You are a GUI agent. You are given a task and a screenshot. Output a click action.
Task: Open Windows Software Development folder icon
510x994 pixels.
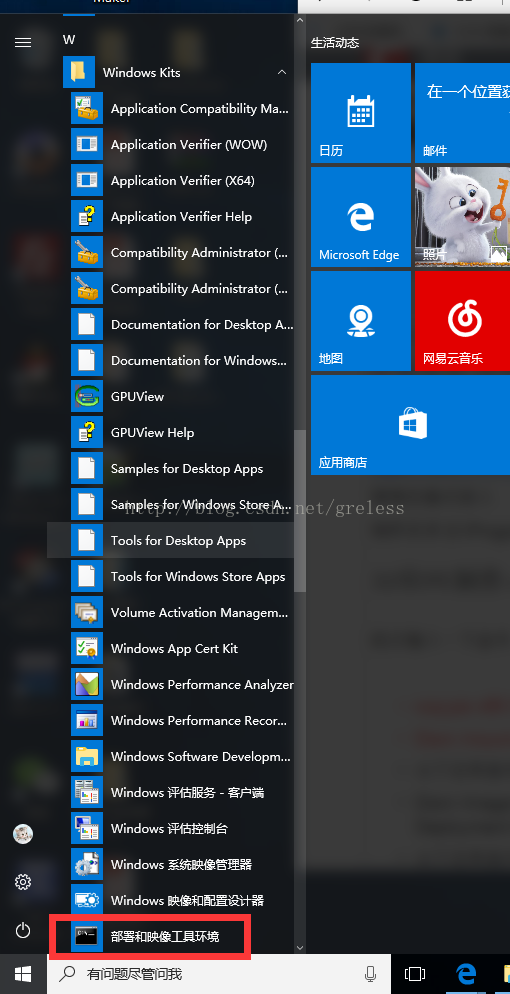click(x=87, y=757)
